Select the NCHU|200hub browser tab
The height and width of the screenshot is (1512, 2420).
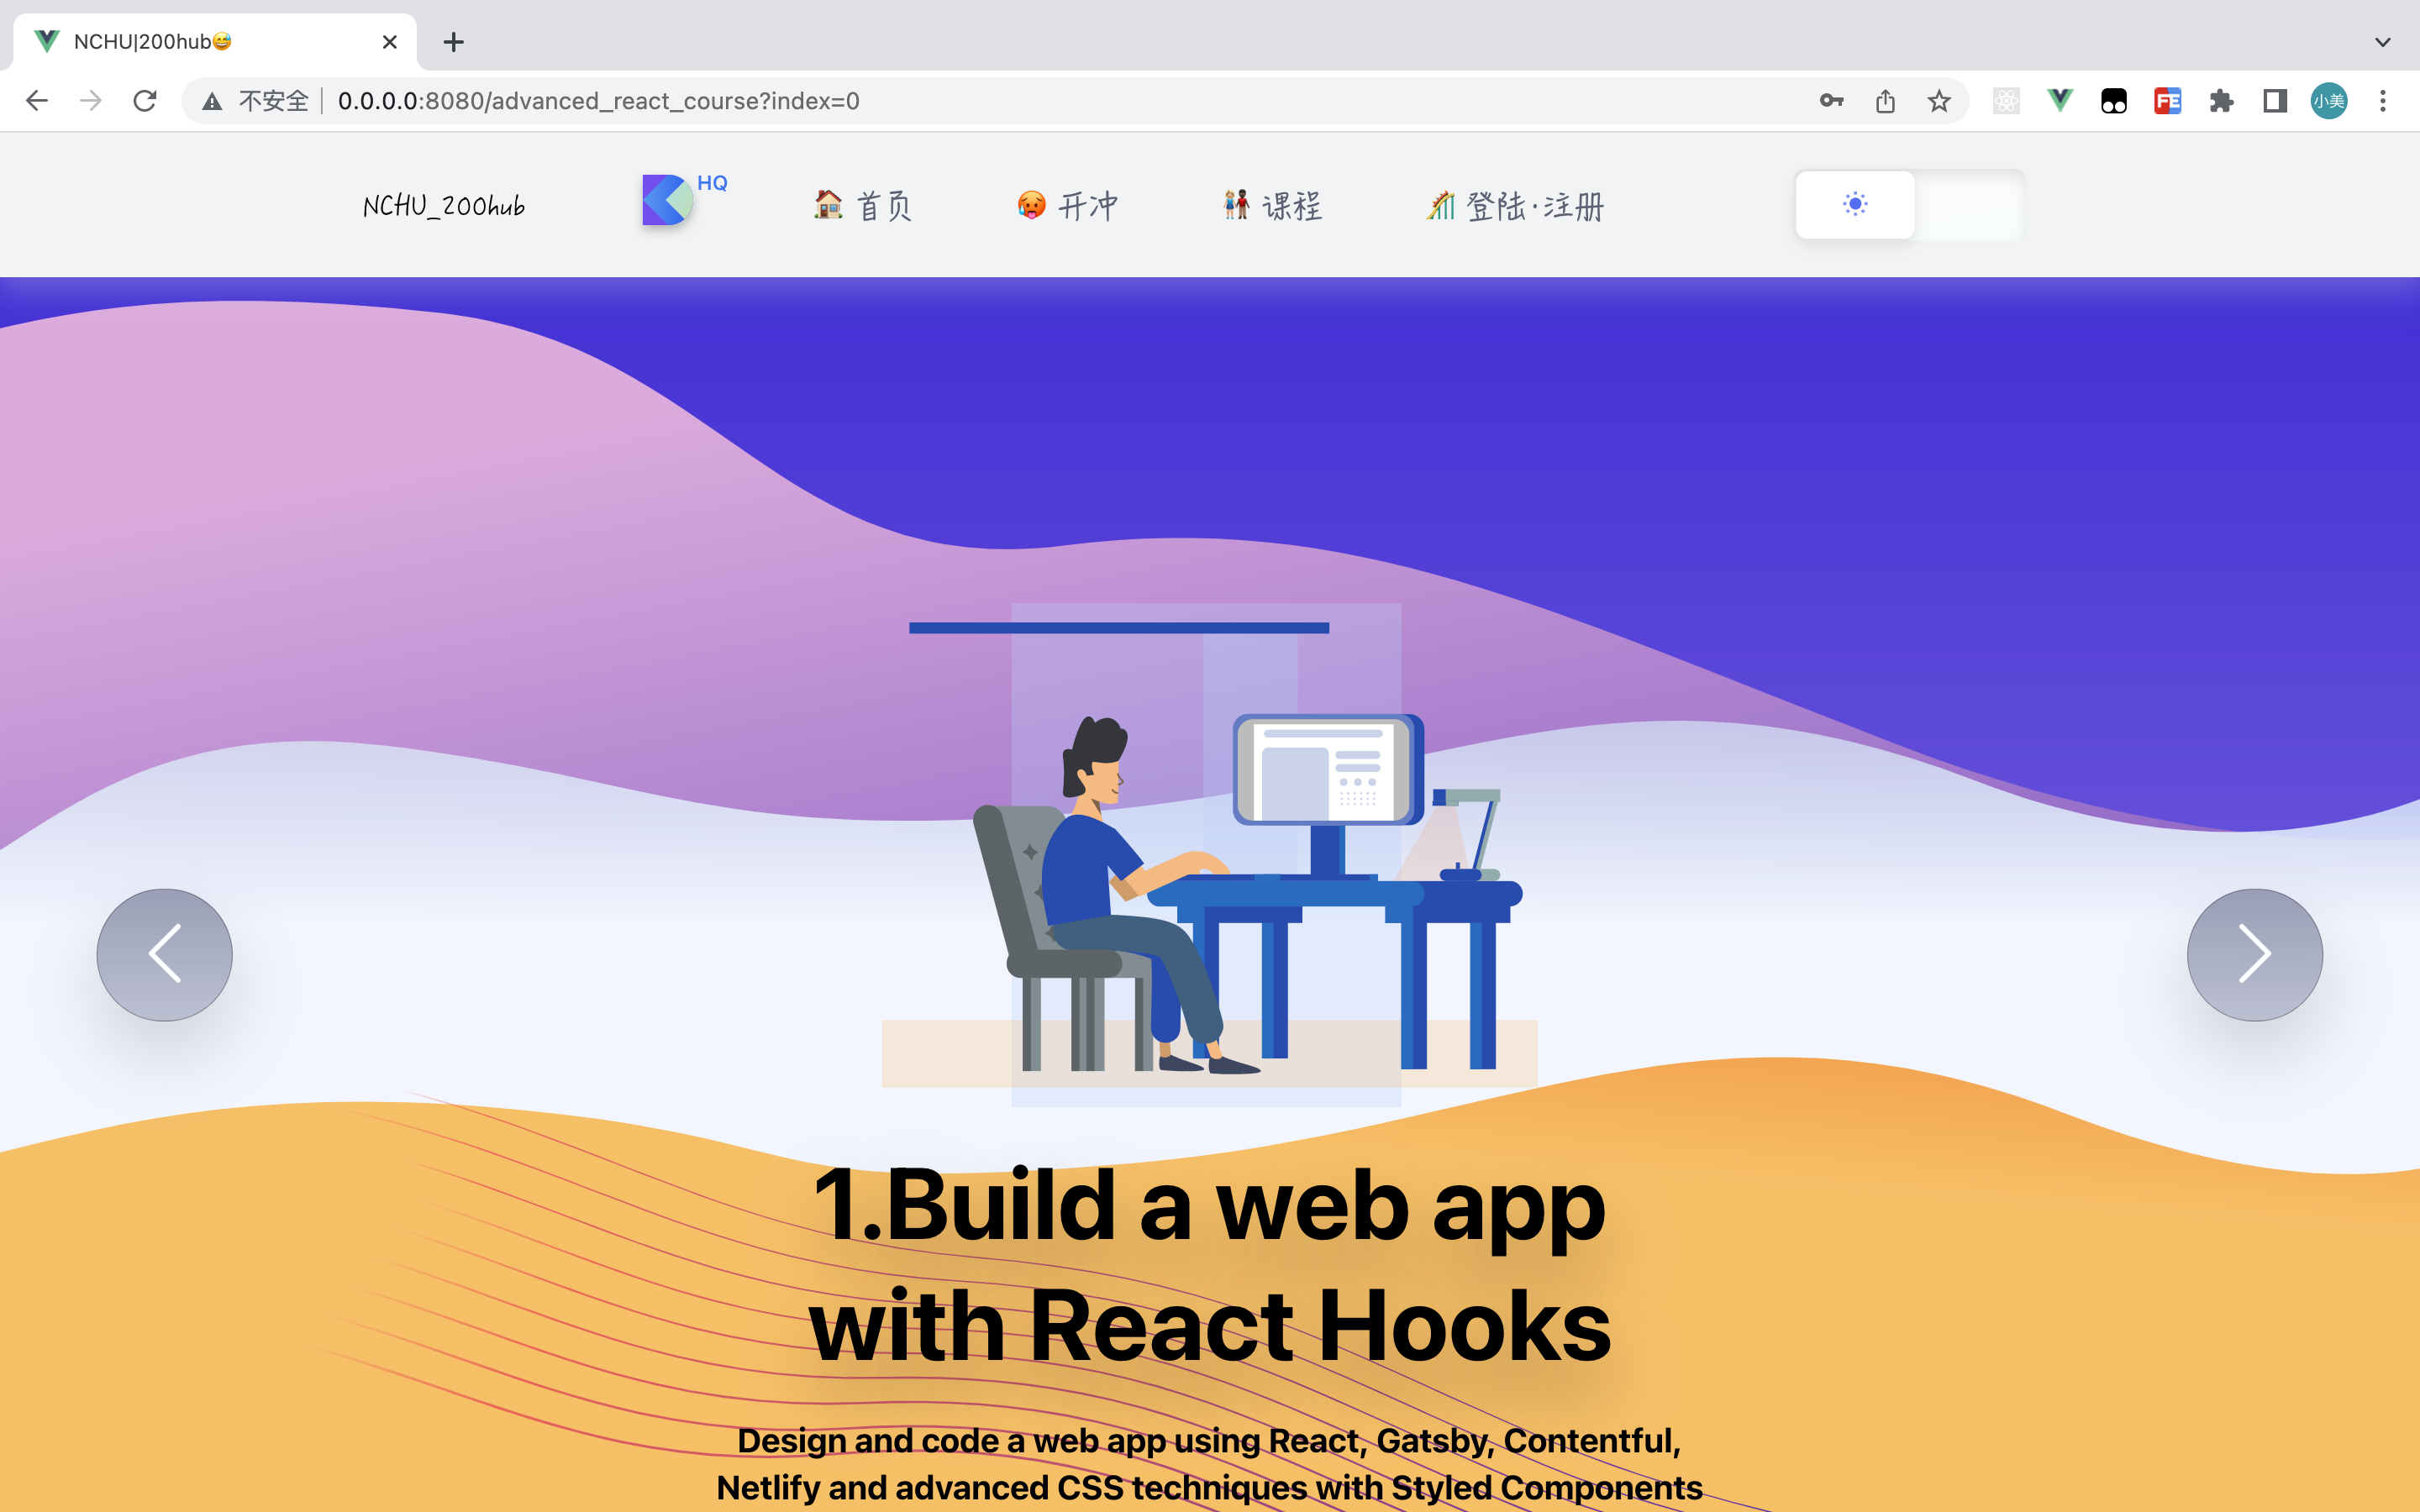(215, 42)
